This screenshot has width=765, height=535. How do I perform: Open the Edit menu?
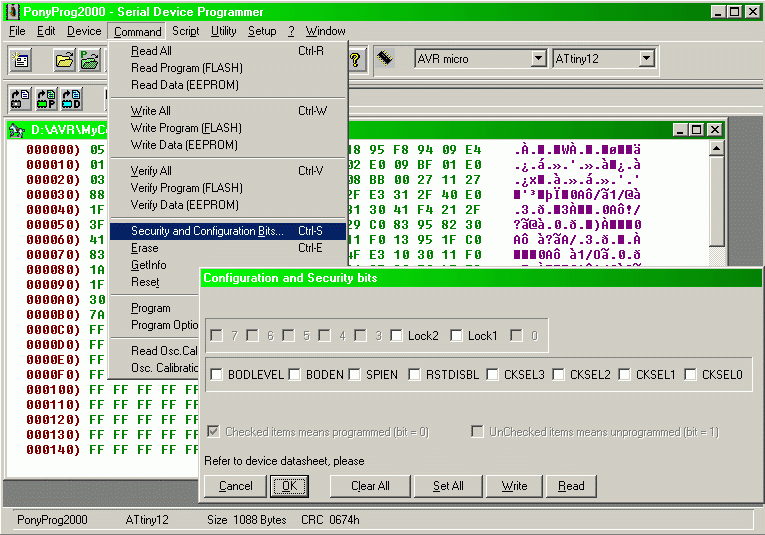click(x=46, y=31)
